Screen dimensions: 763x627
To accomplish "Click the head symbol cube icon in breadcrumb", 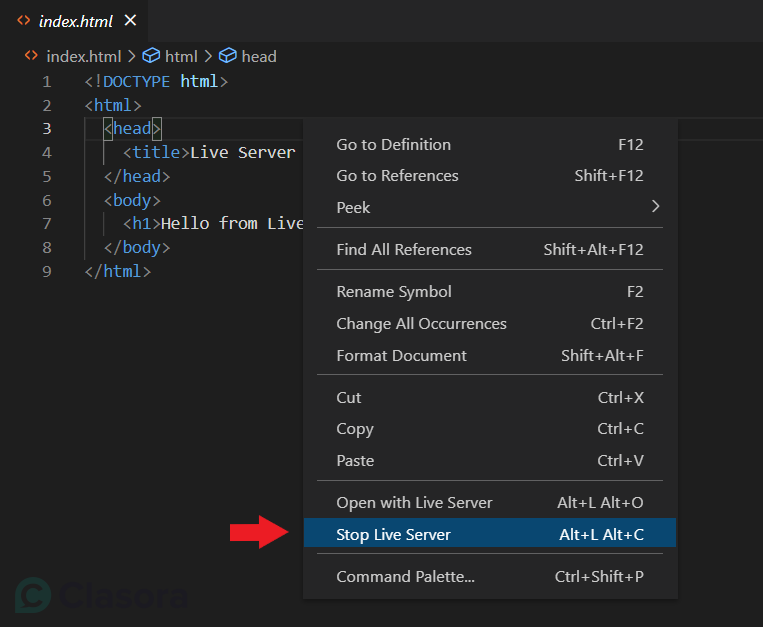I will click(228, 56).
